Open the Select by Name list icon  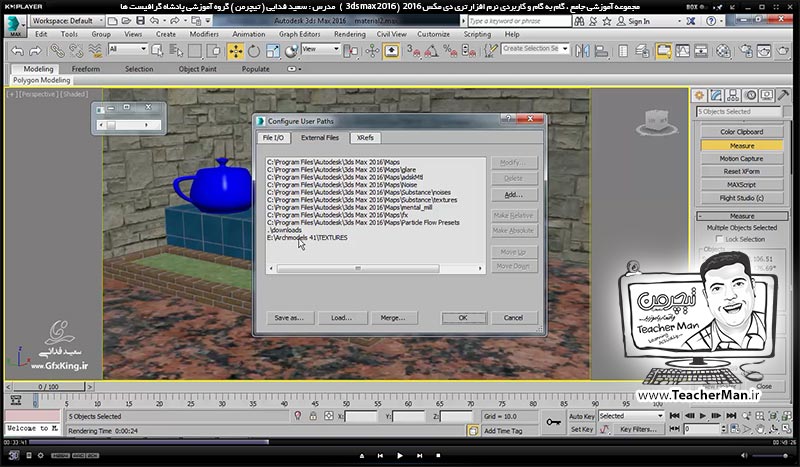176,51
